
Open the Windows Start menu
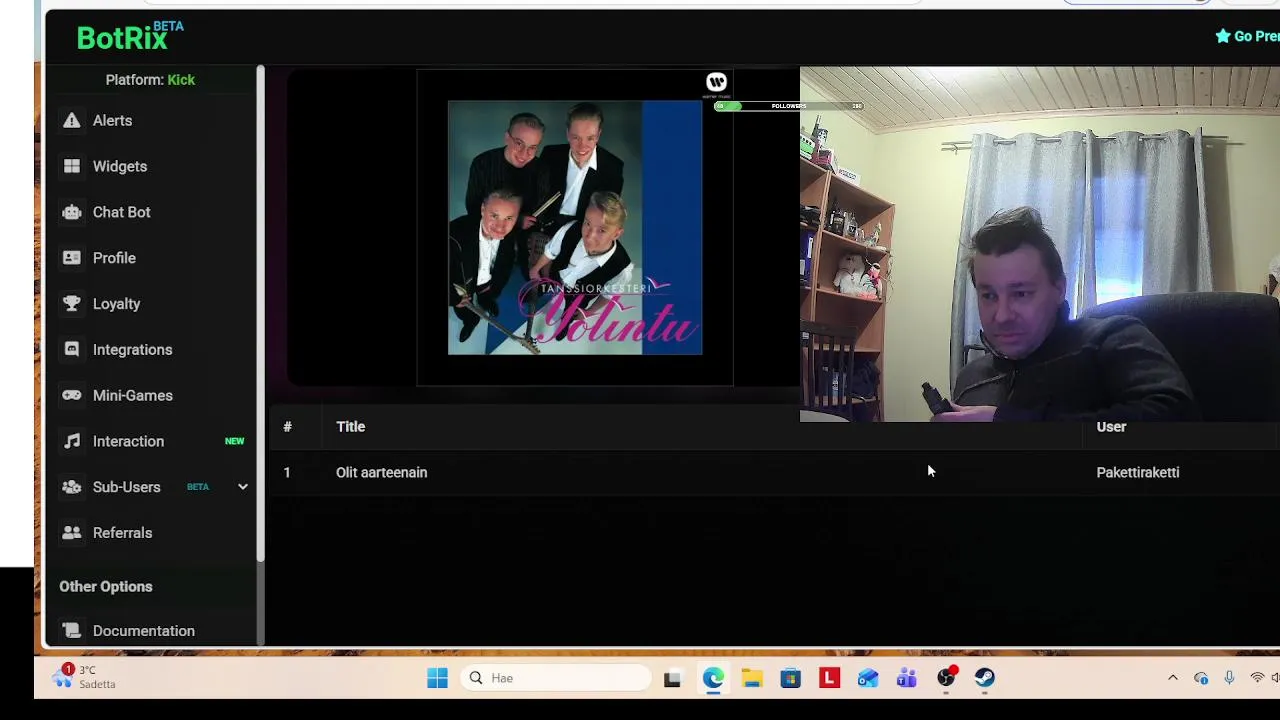(437, 678)
